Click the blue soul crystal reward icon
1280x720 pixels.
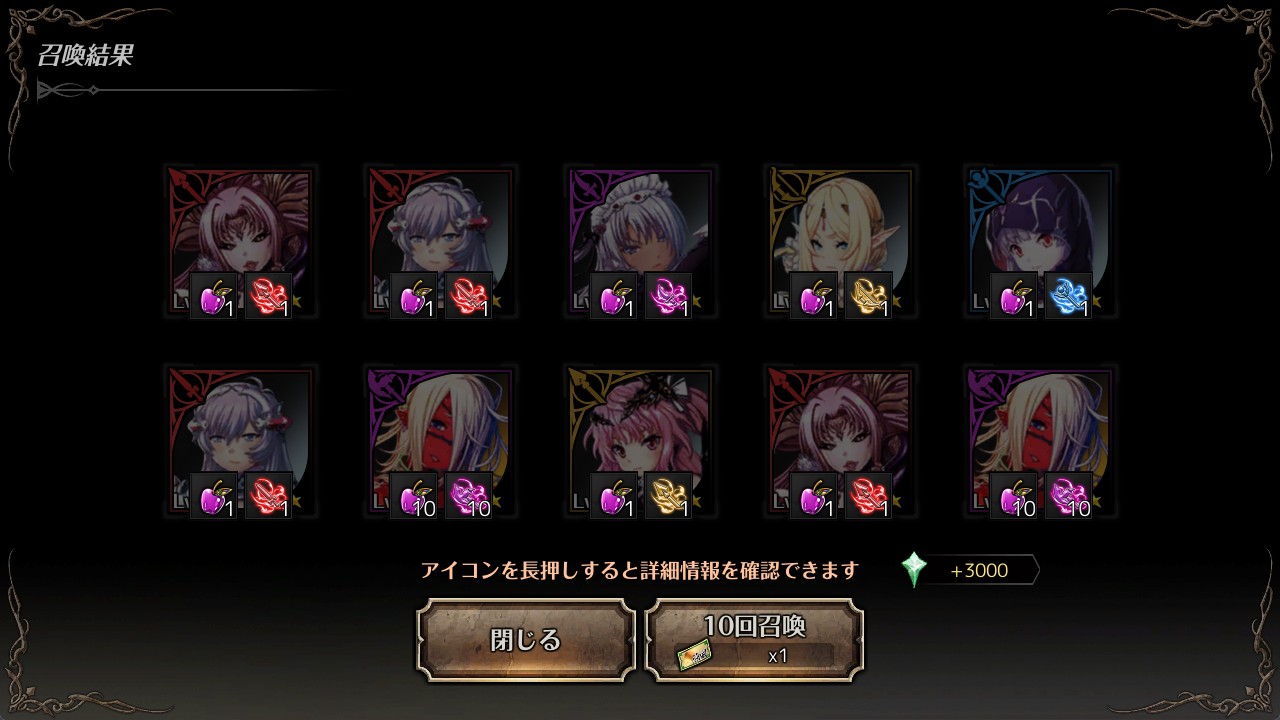1068,296
